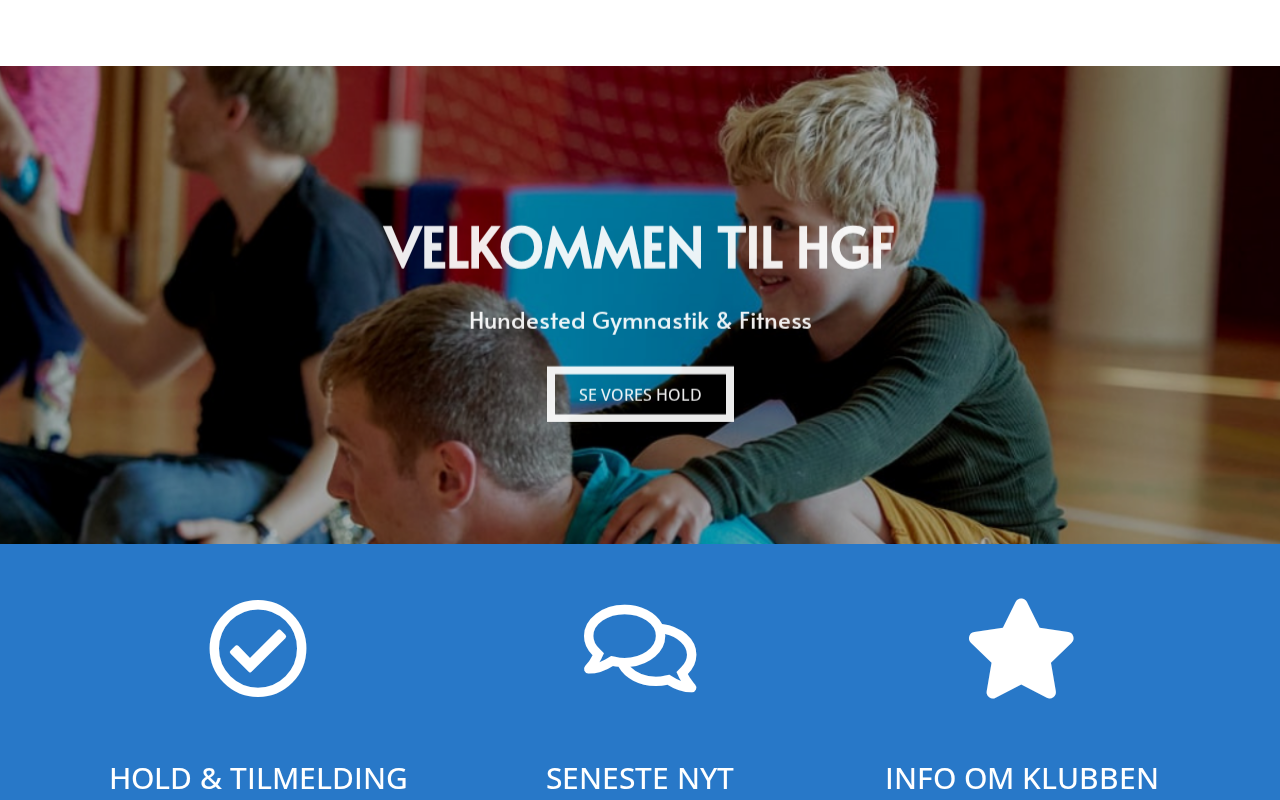Open the HOLD & TILMELDING heading link
The image size is (1280, 800).
pos(258,778)
